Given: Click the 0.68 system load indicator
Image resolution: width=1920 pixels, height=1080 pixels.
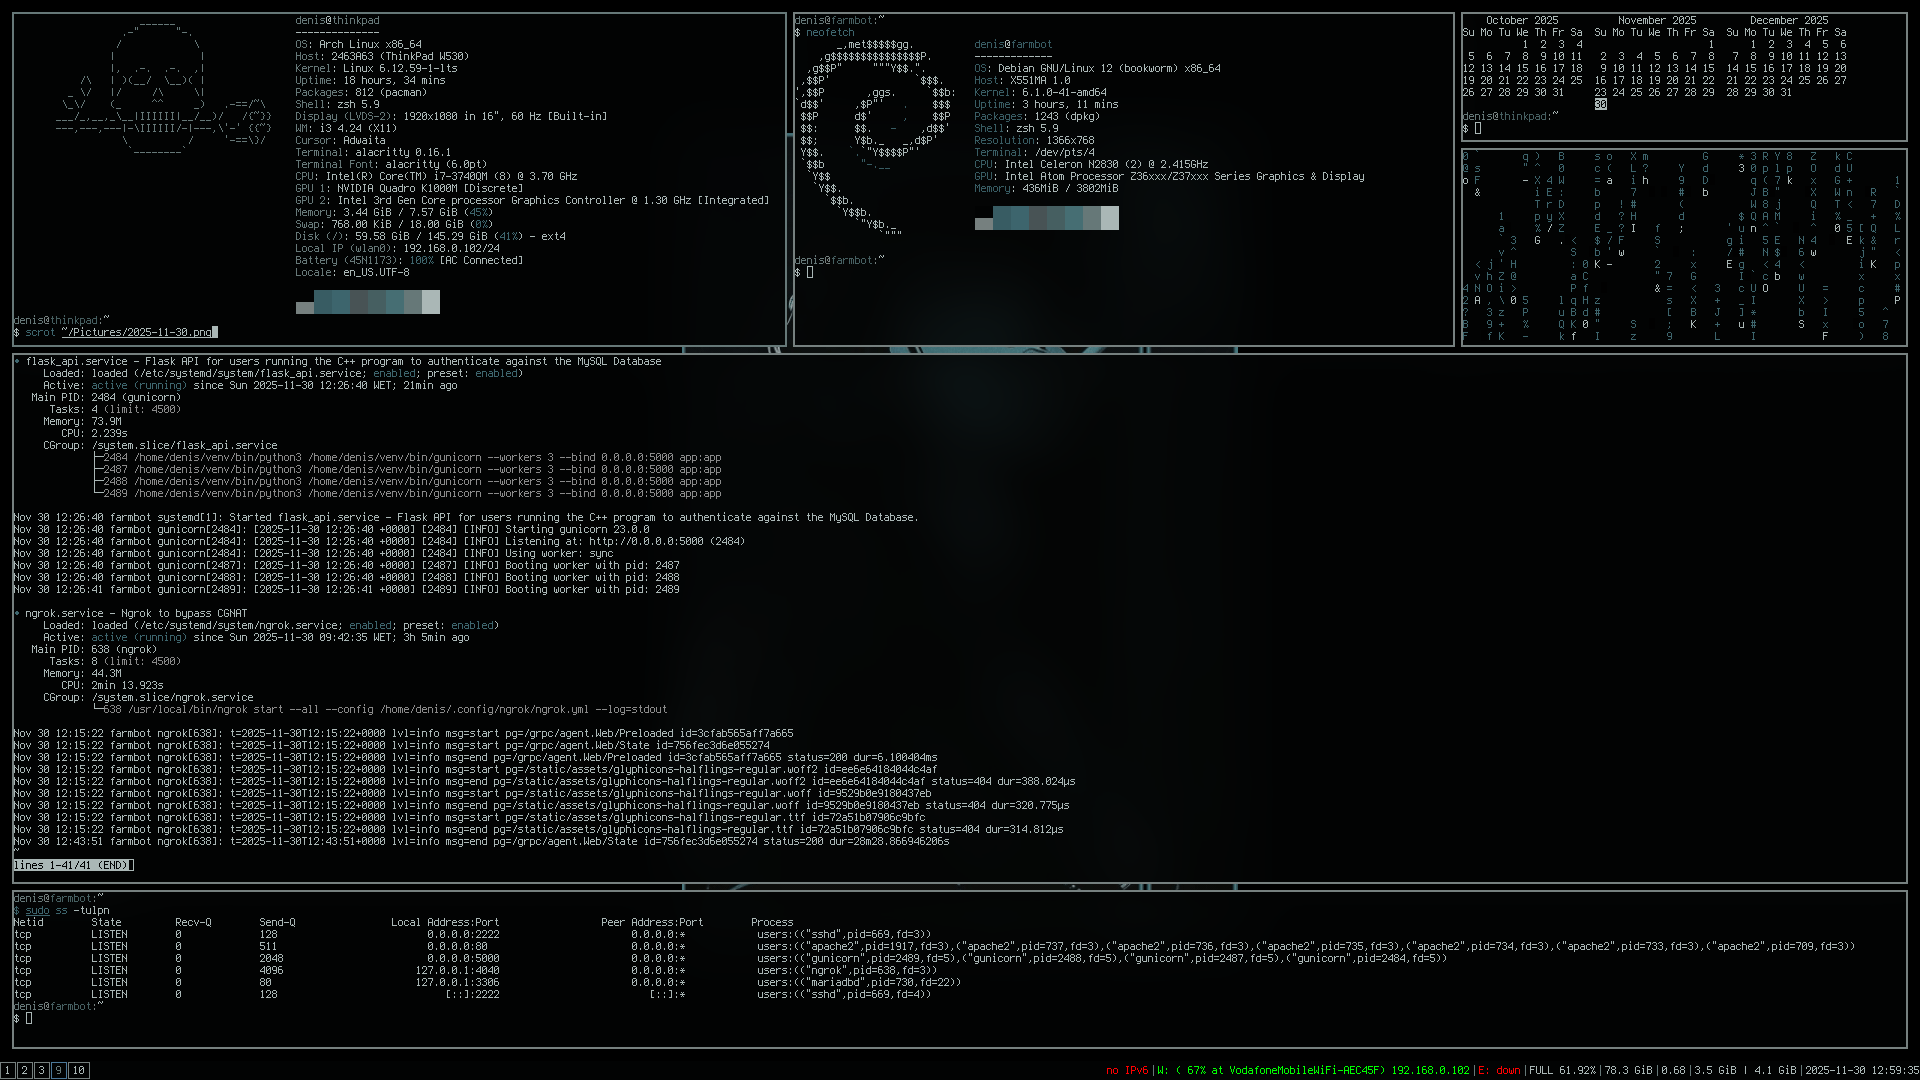Looking at the screenshot, I should point(1672,1070).
